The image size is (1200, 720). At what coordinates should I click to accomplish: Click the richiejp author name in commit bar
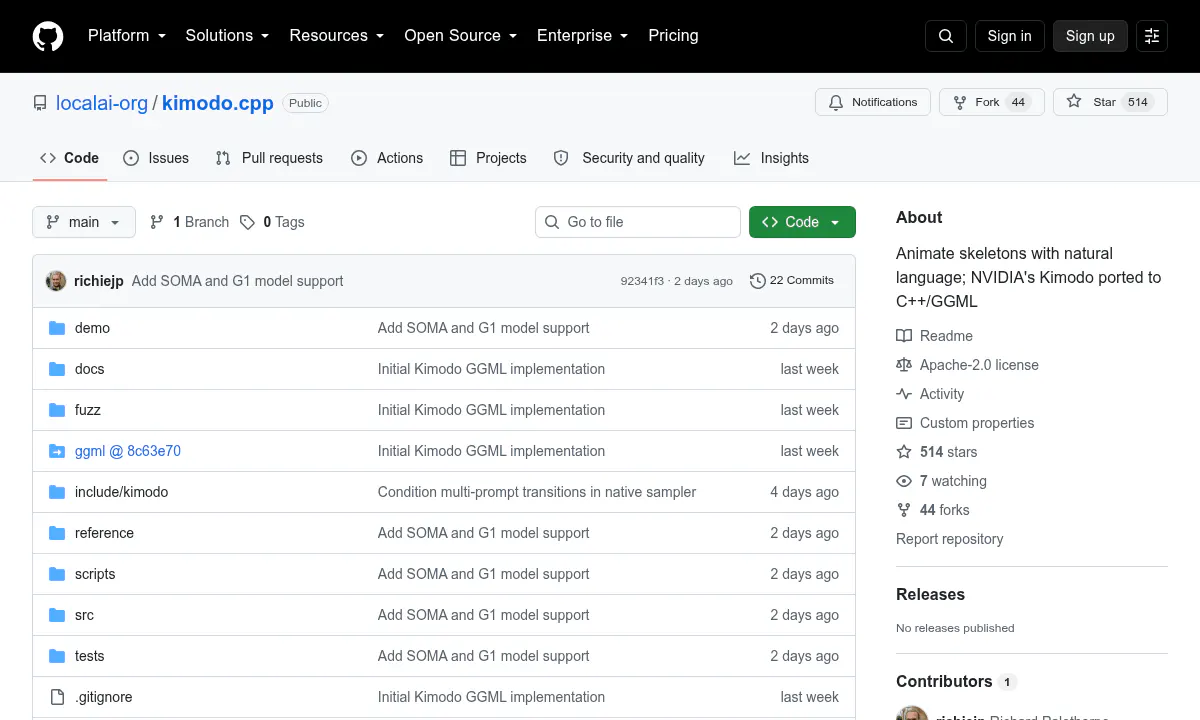click(x=99, y=281)
